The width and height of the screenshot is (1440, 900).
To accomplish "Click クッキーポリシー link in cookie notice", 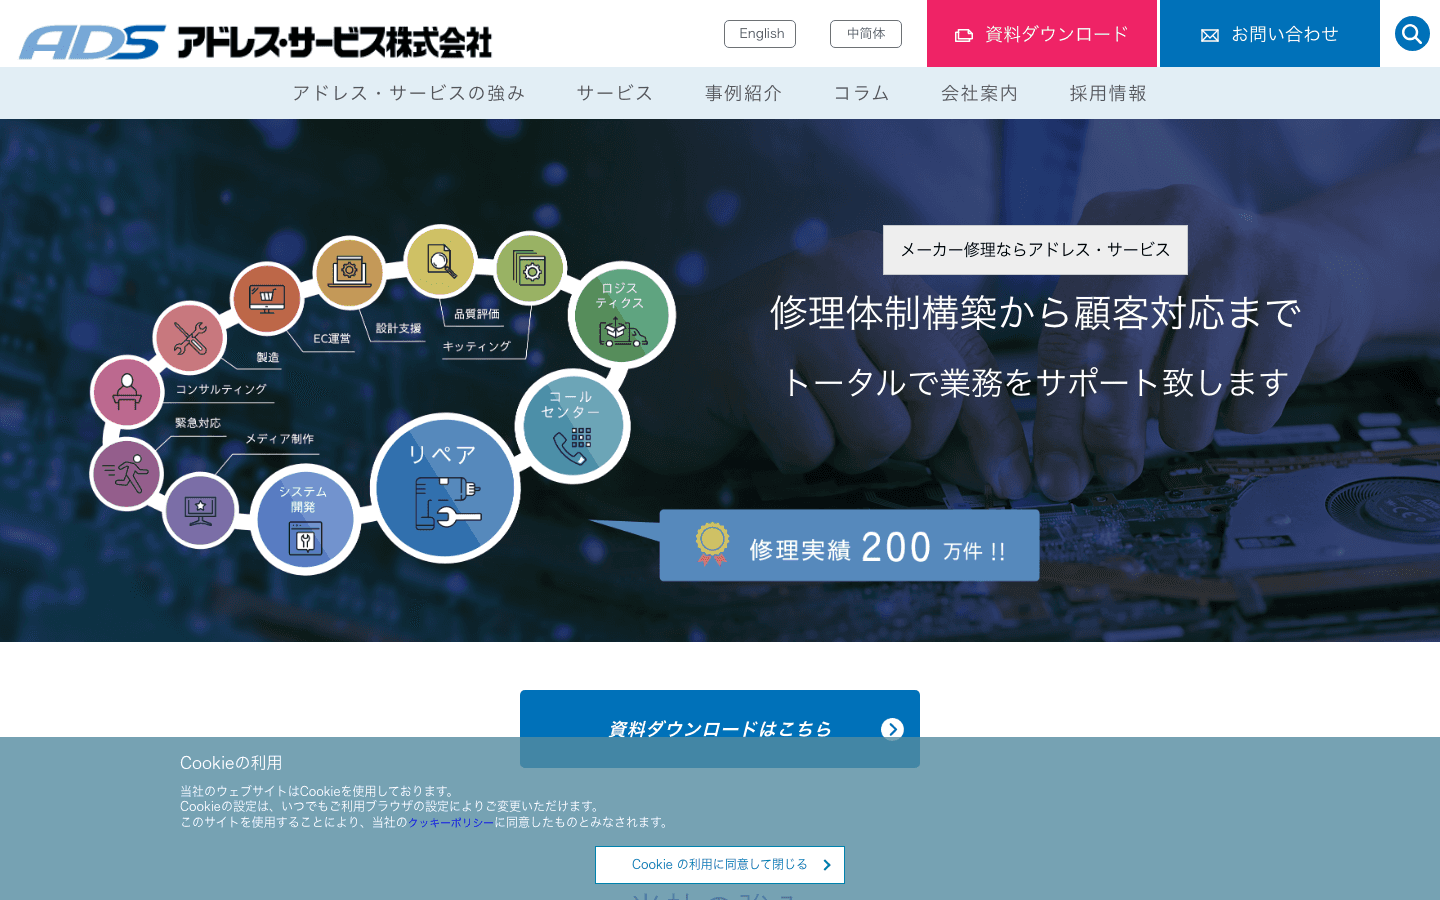I will tap(451, 822).
